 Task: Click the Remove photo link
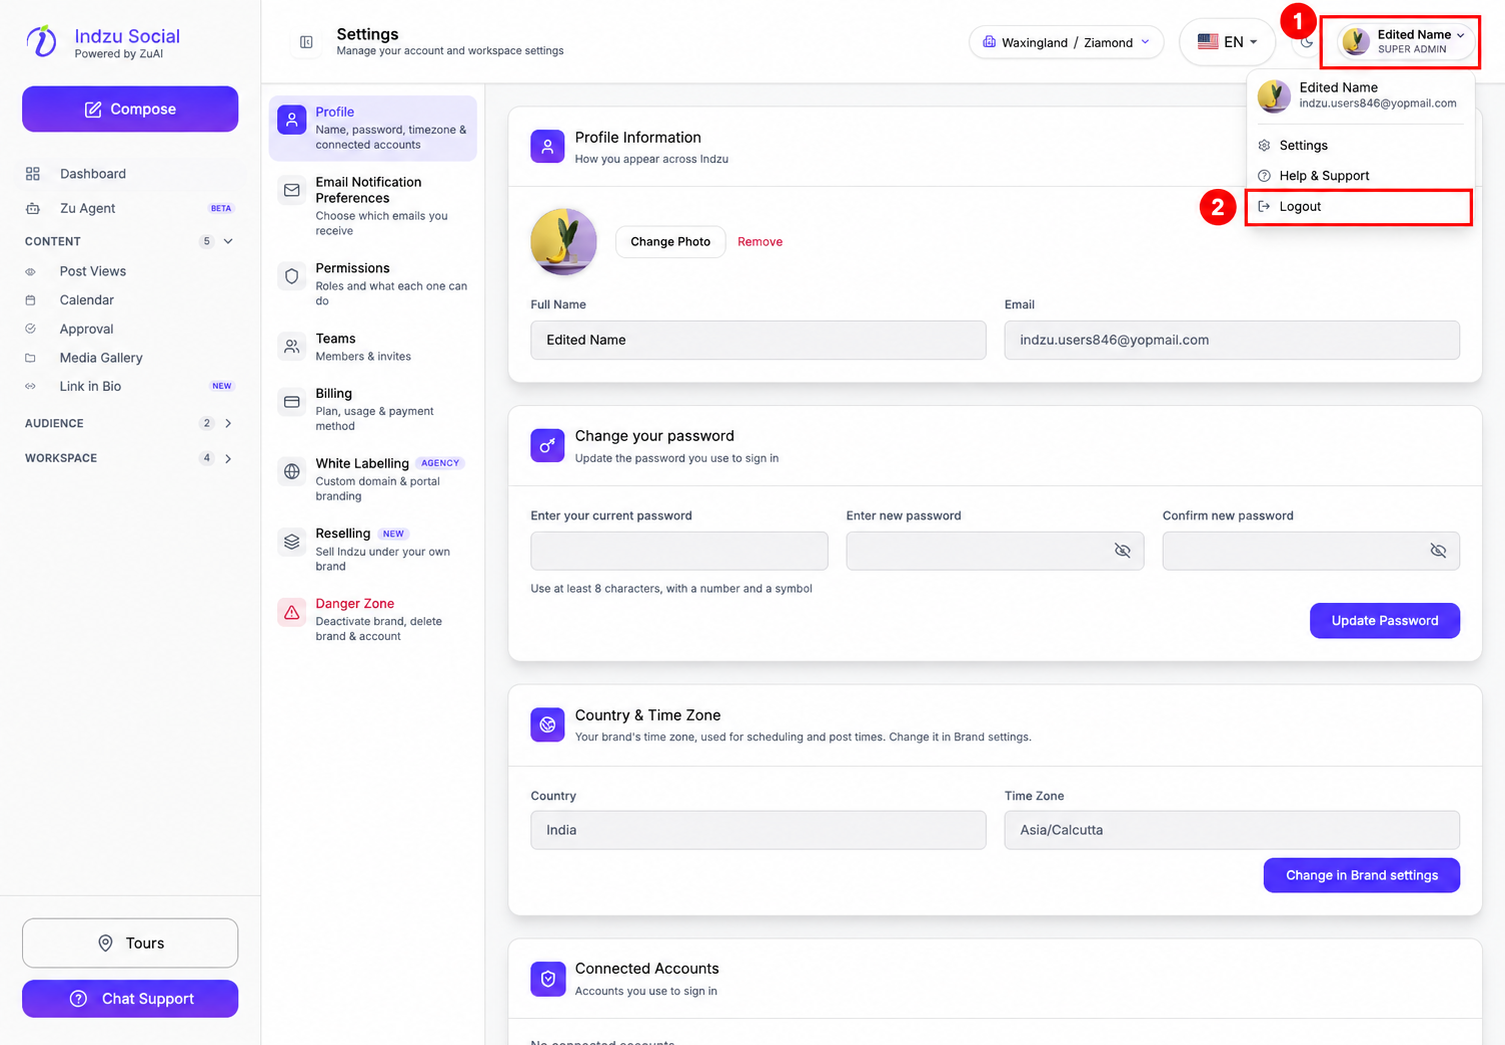(760, 241)
